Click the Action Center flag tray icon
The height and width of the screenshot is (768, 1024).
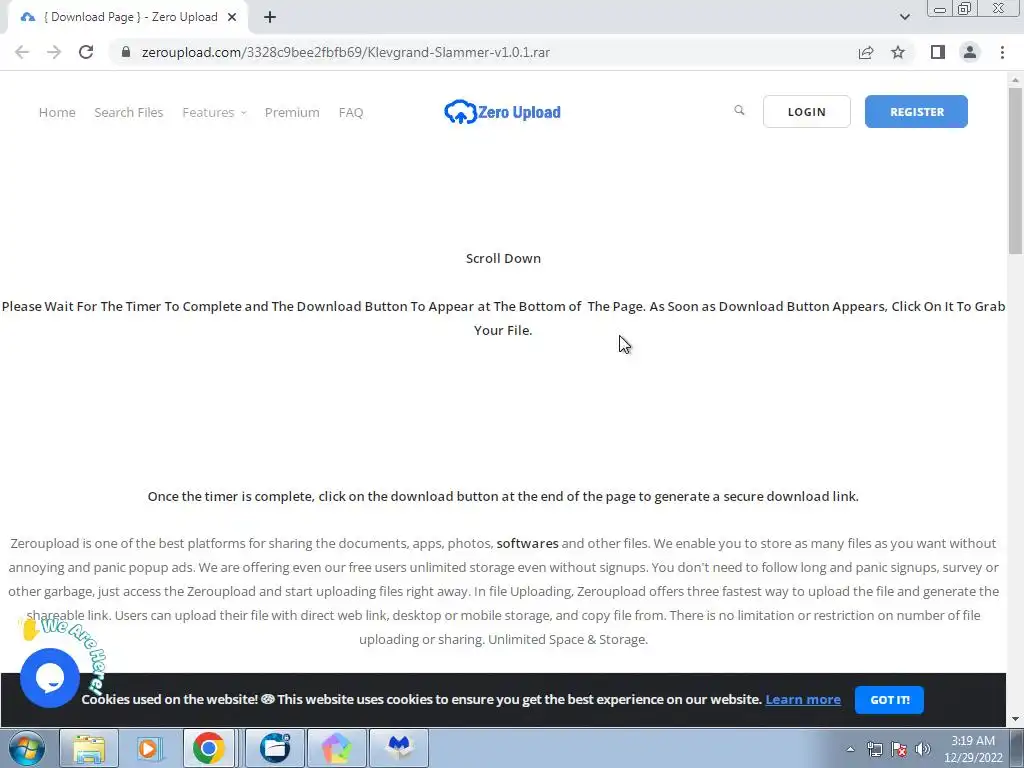click(x=899, y=749)
